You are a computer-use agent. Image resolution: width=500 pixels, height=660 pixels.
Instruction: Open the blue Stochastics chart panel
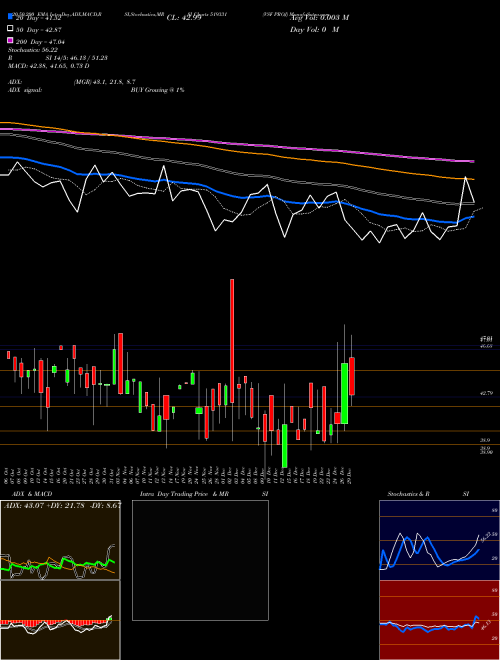[x=439, y=540]
